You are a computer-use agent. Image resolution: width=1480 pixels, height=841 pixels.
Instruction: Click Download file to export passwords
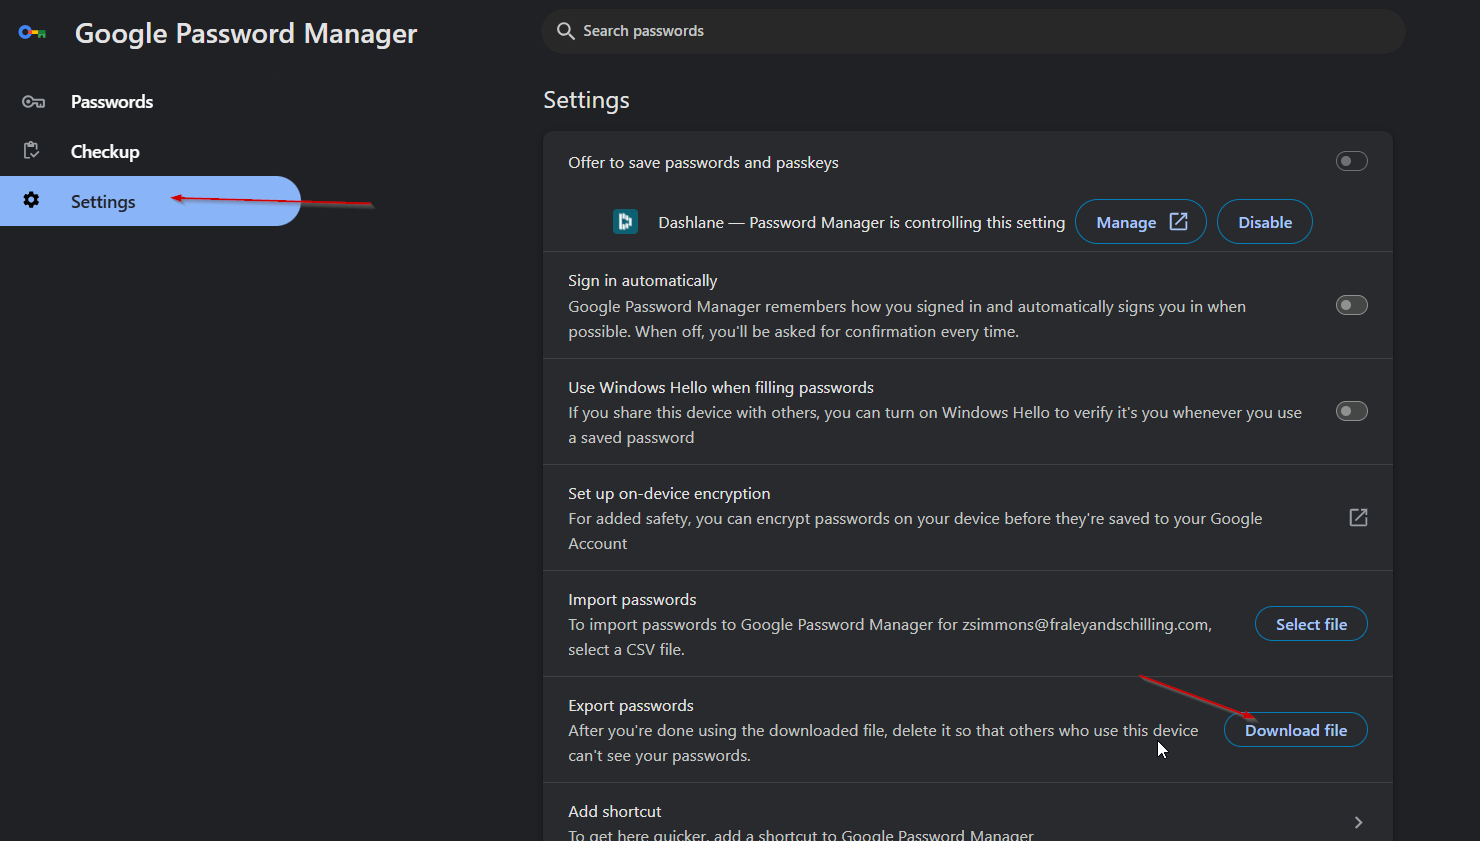pos(1296,730)
